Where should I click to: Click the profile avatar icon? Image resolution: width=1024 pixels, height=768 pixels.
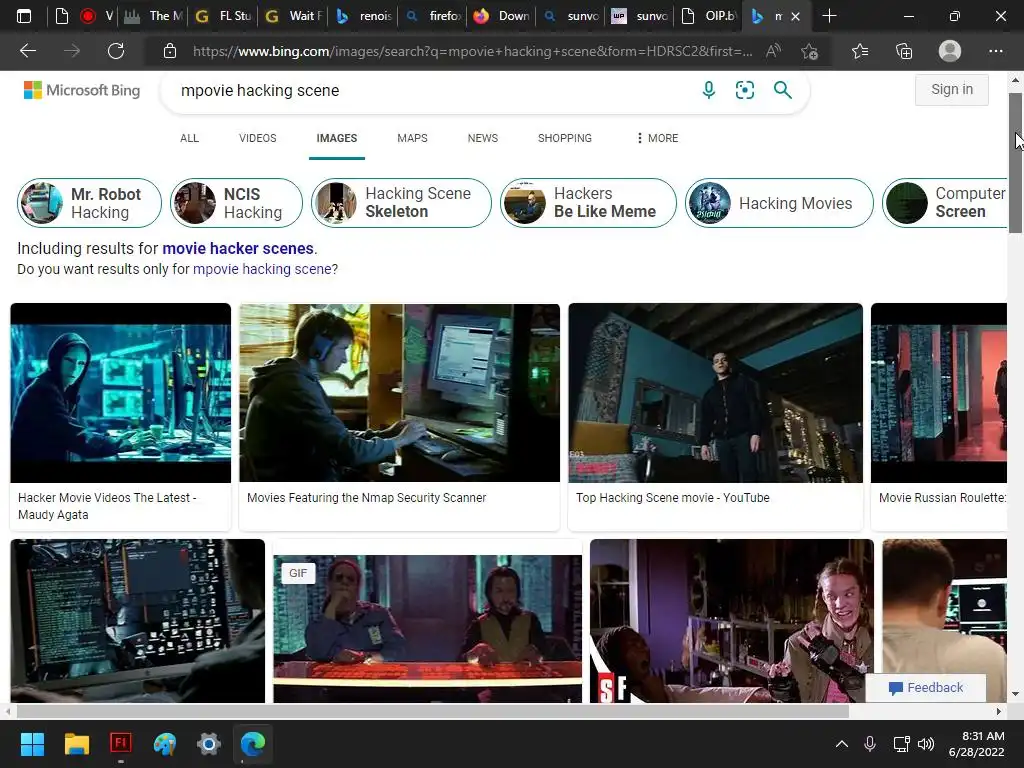pos(950,51)
